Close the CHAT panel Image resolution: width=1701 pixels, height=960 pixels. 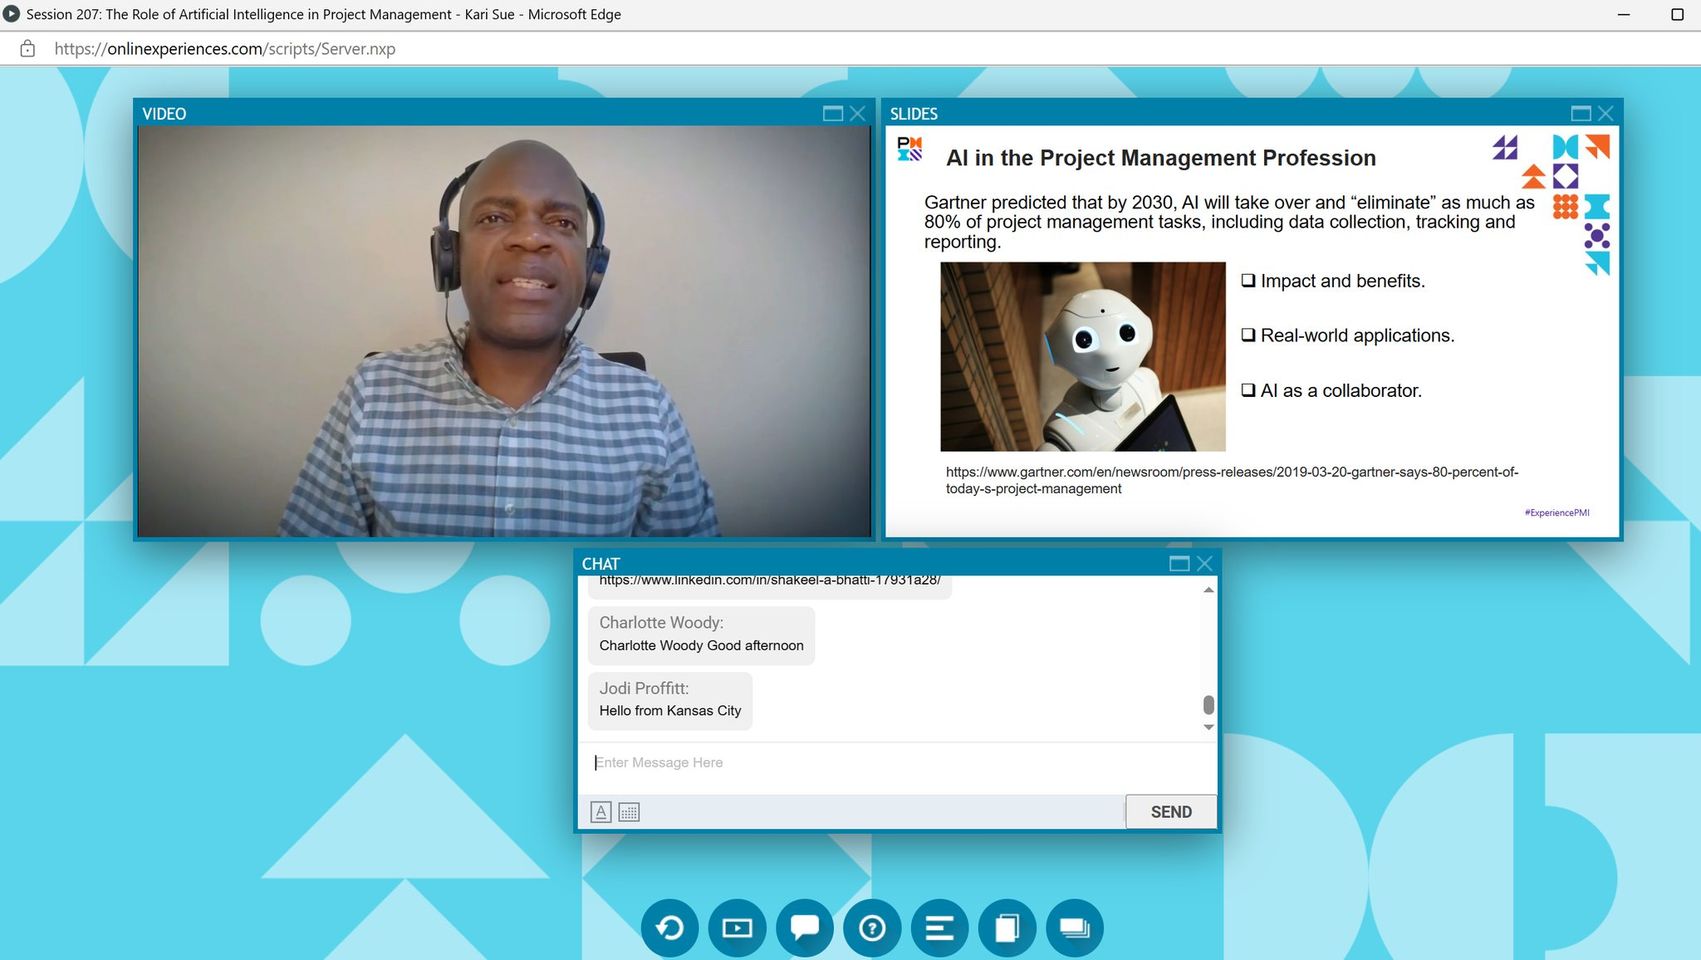pos(1204,564)
